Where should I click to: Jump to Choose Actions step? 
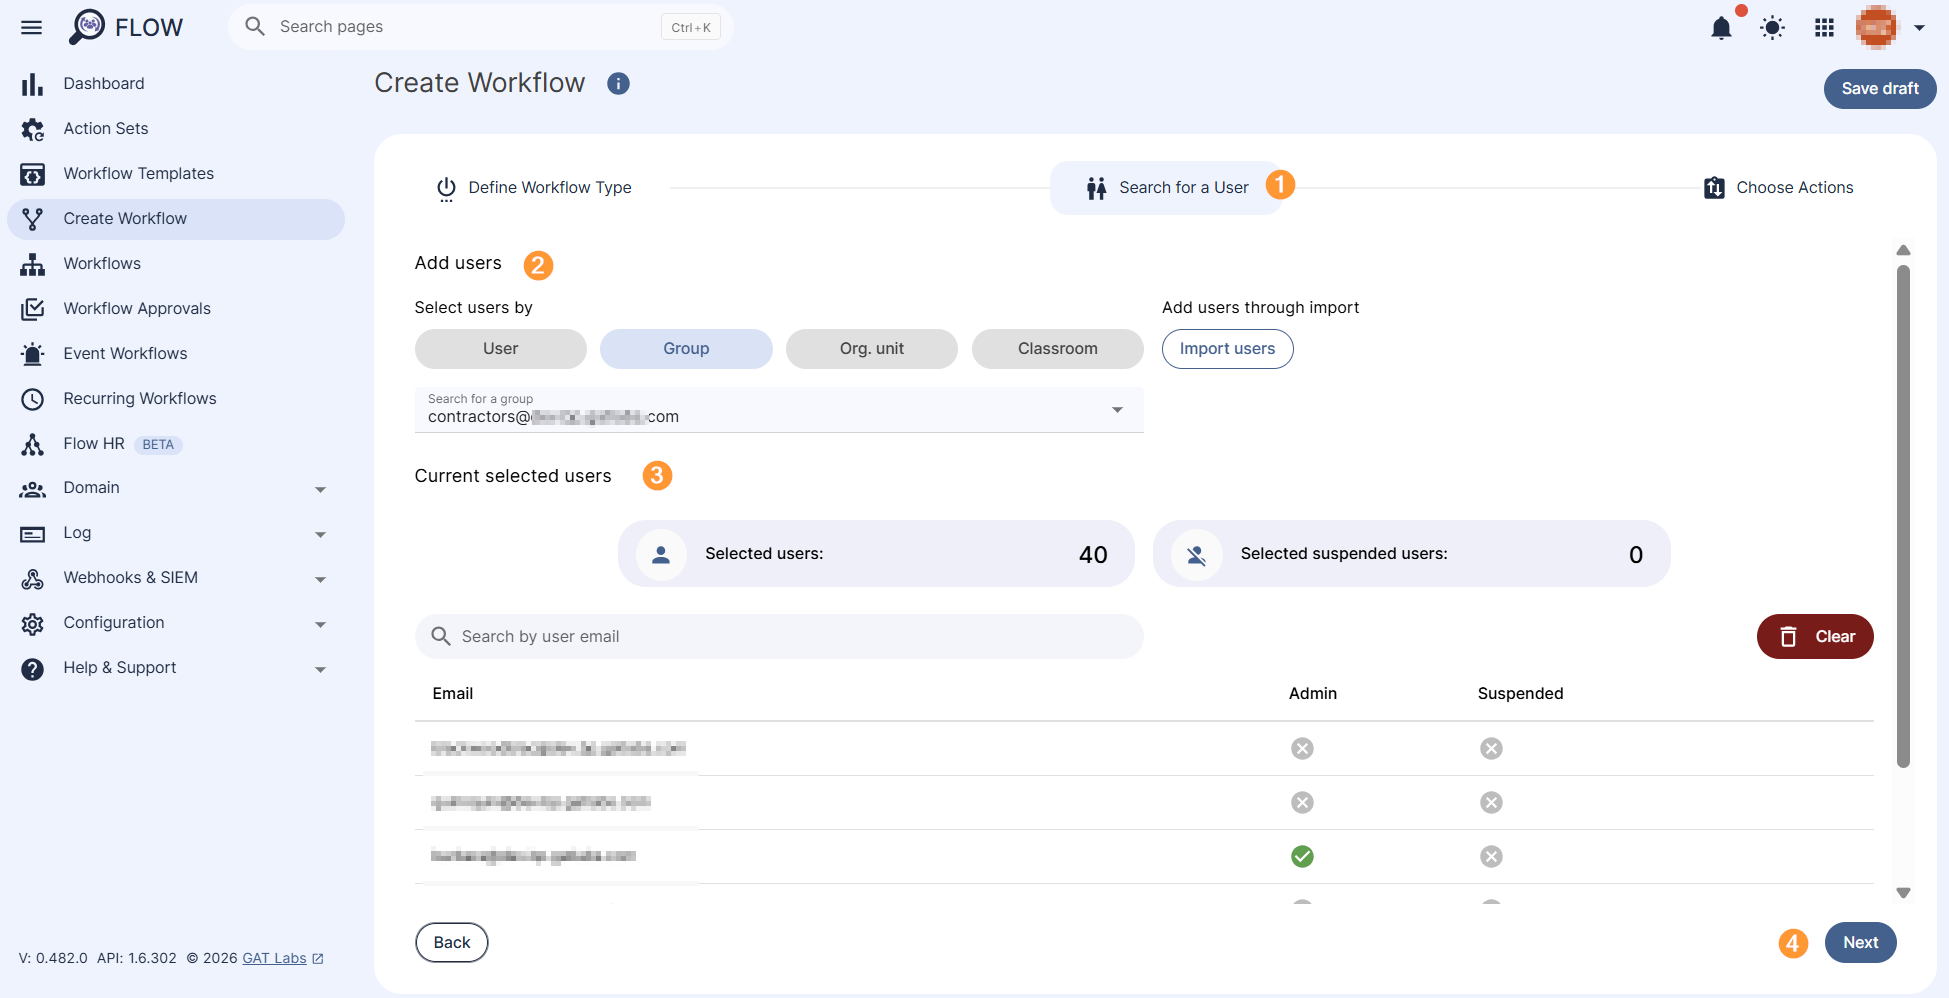[1778, 188]
